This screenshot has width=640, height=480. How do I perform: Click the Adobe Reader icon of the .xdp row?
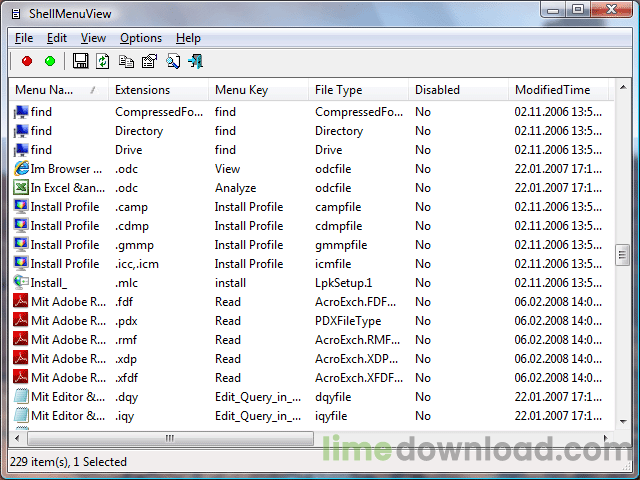[x=21, y=358]
